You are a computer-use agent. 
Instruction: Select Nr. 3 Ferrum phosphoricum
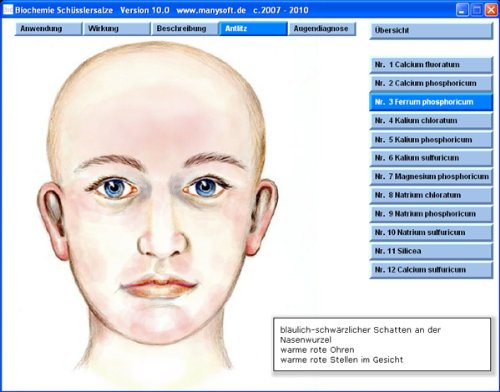tap(431, 102)
